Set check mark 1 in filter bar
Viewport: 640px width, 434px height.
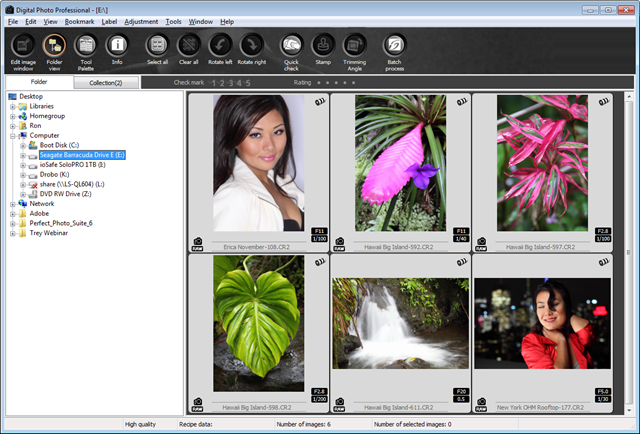(214, 82)
